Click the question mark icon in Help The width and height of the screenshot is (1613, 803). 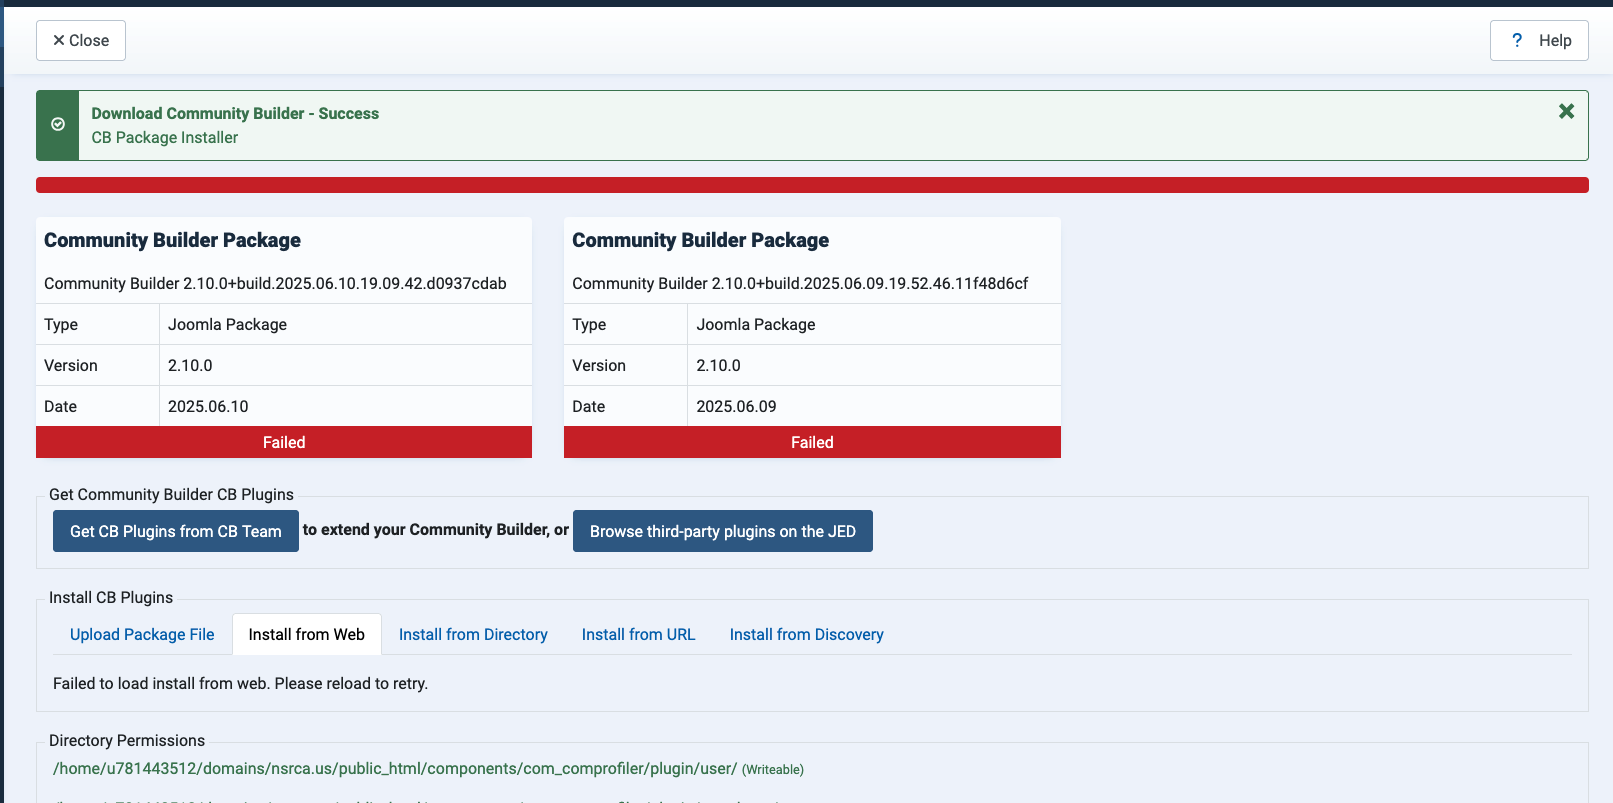[1517, 41]
